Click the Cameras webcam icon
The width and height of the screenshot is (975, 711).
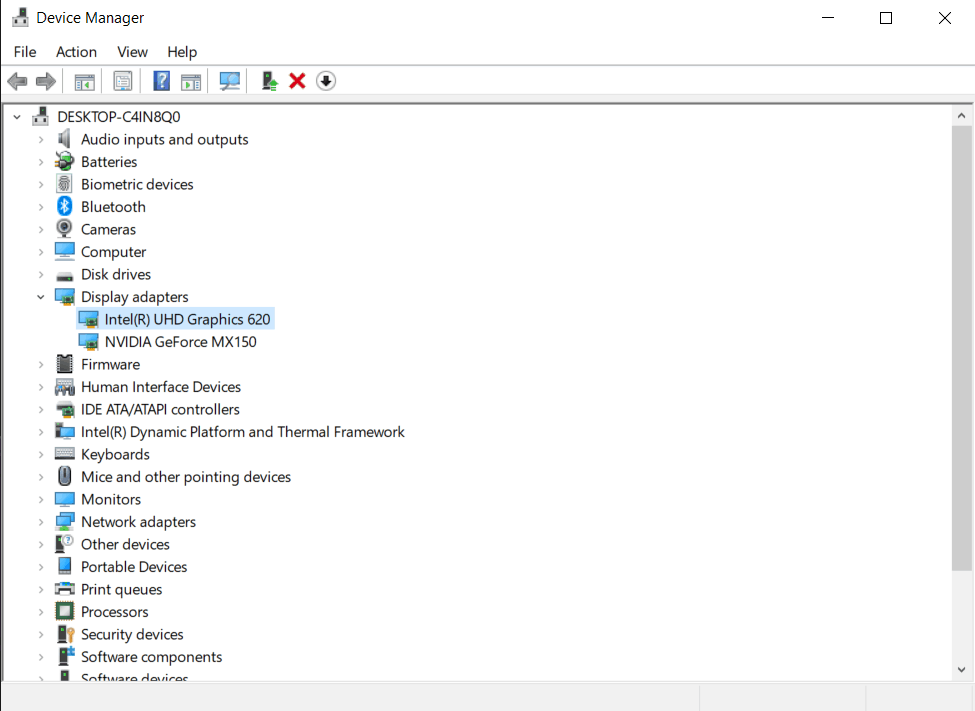64,229
